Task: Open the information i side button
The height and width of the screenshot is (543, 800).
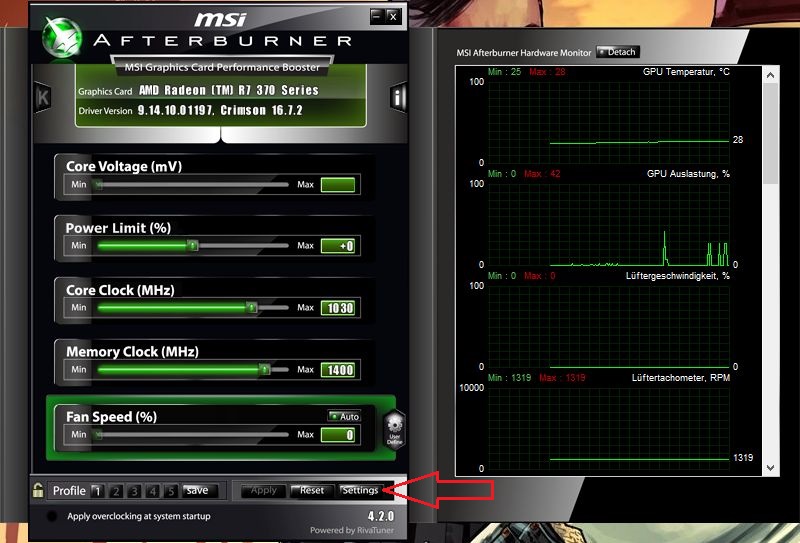Action: click(x=398, y=96)
